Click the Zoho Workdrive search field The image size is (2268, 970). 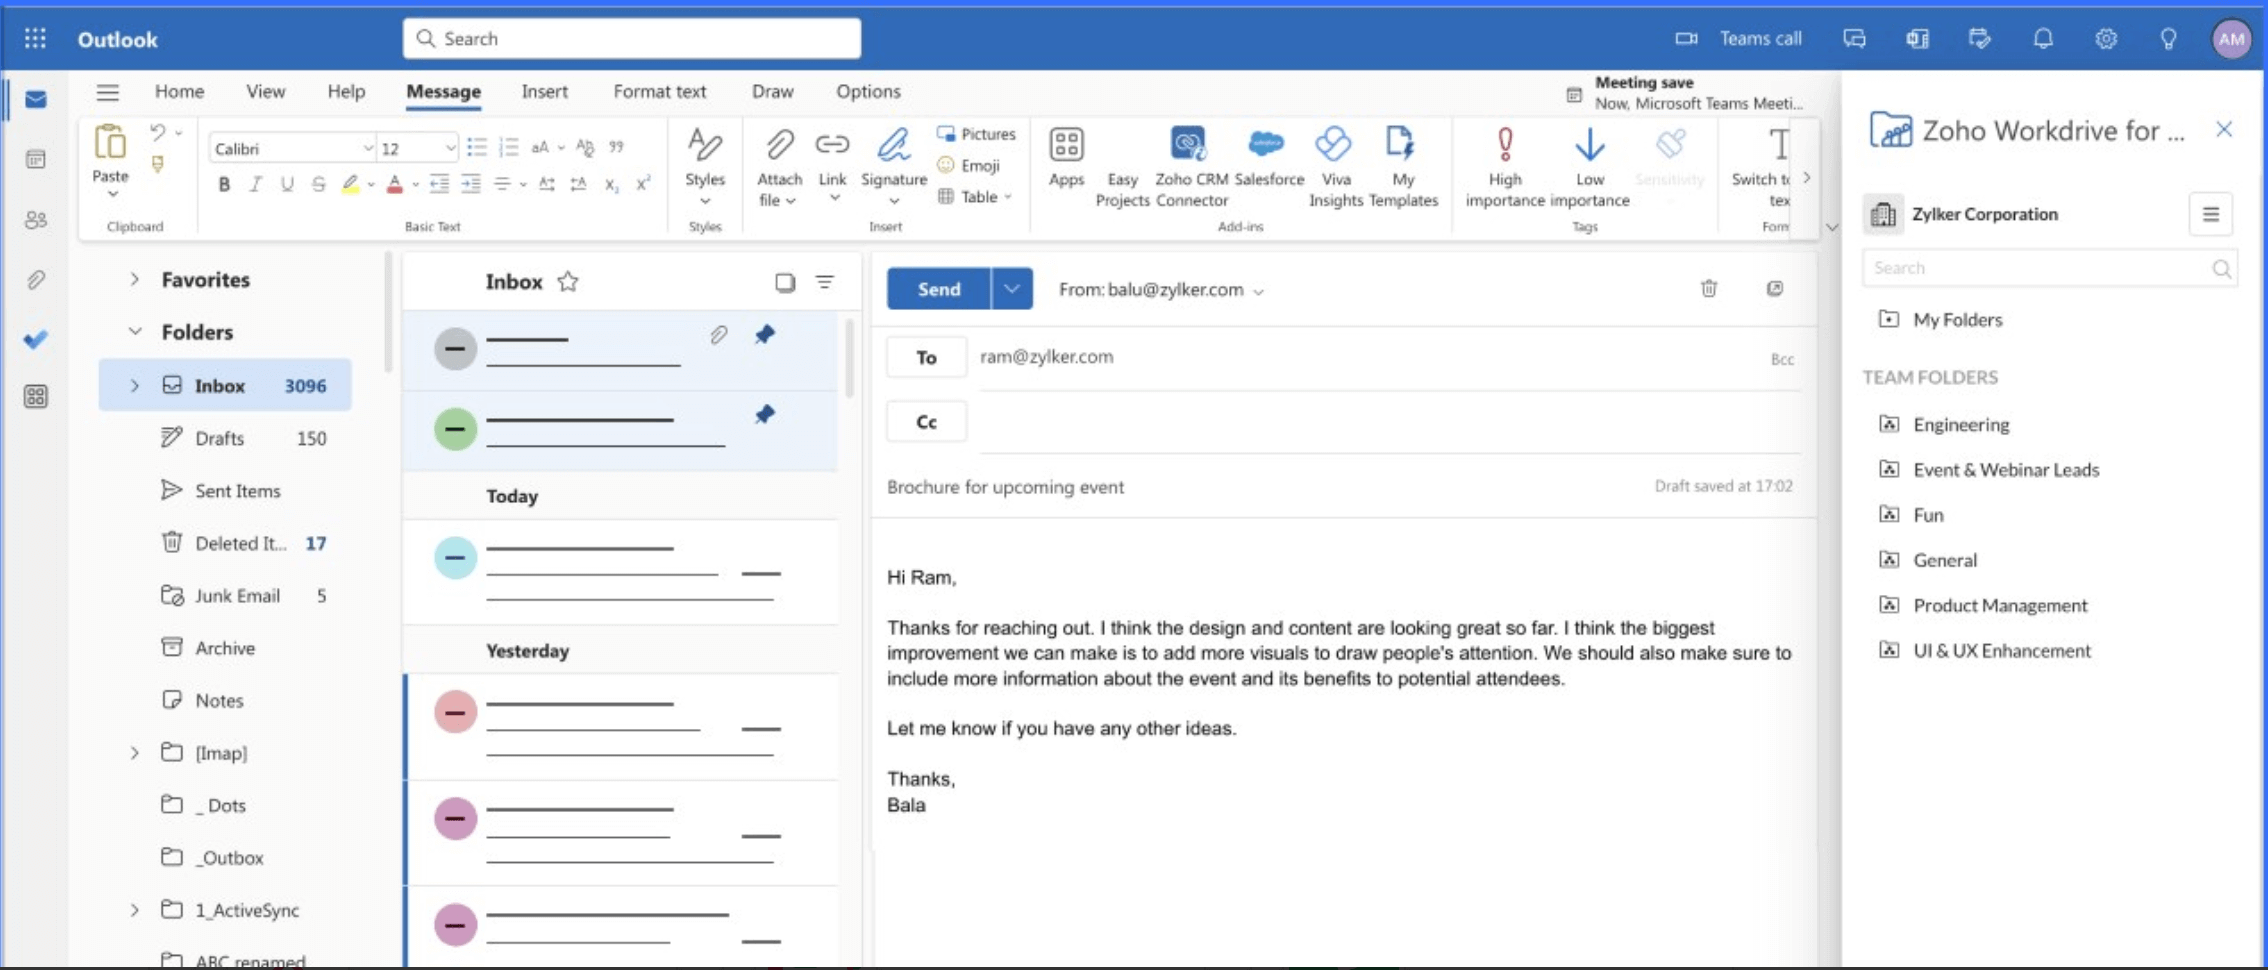coord(2048,268)
